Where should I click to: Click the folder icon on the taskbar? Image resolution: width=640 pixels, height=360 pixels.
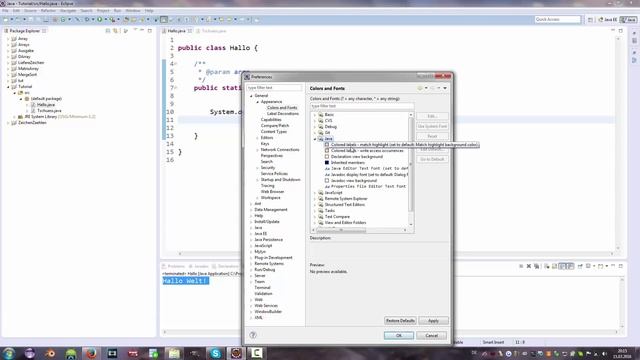pos(174,353)
